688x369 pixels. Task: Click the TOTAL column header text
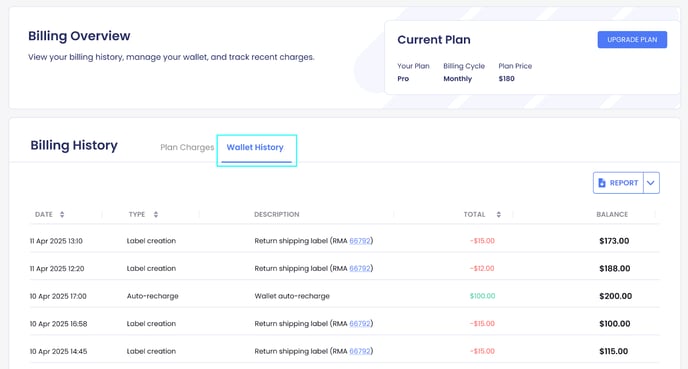coord(474,214)
